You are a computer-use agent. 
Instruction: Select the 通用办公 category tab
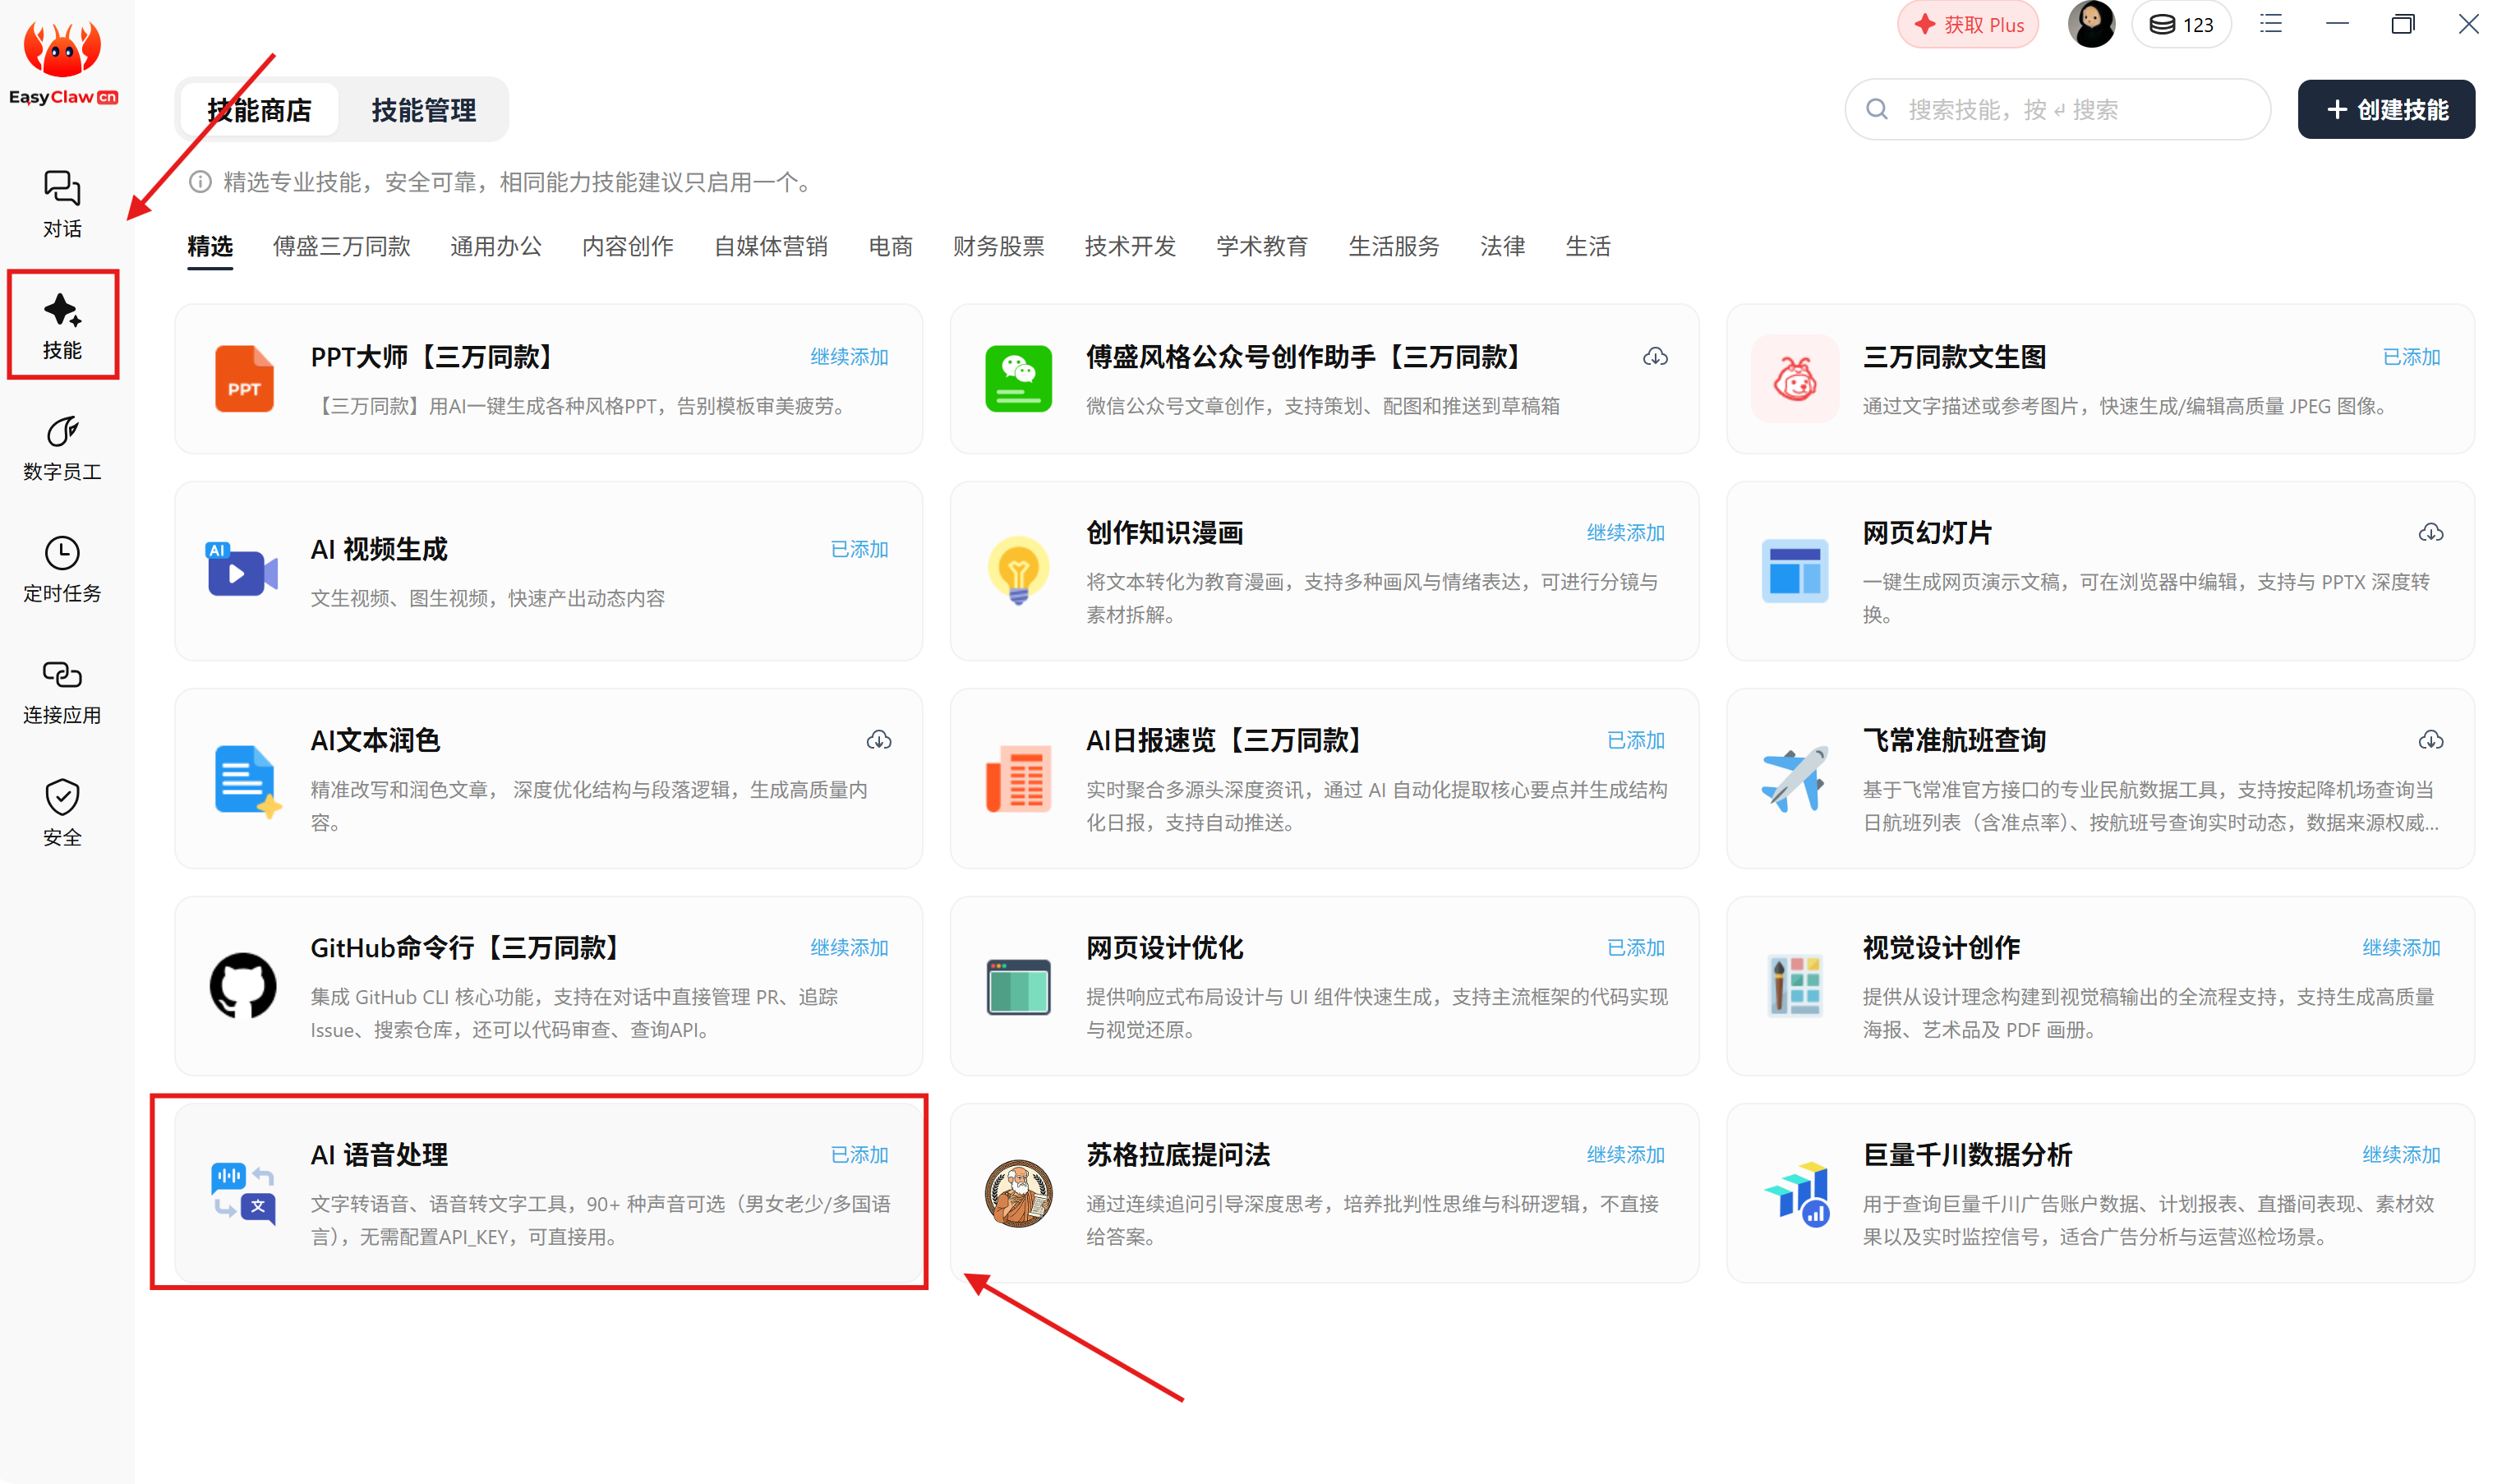[496, 246]
